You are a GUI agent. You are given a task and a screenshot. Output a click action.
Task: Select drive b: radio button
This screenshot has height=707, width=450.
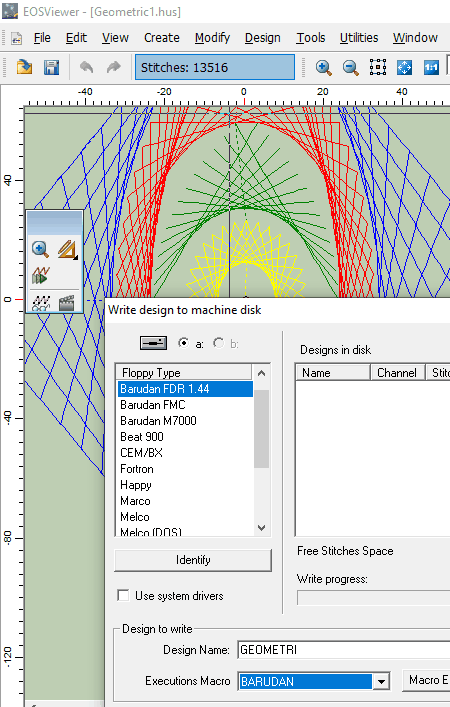(x=219, y=343)
